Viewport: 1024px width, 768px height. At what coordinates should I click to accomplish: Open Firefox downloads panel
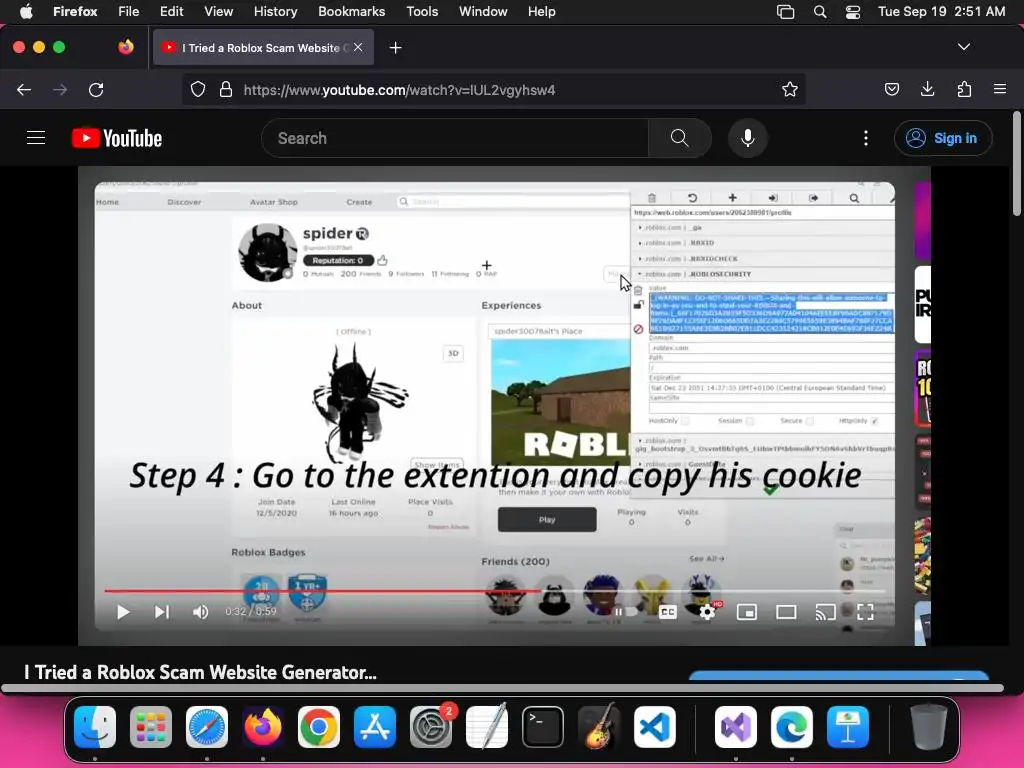coord(927,89)
